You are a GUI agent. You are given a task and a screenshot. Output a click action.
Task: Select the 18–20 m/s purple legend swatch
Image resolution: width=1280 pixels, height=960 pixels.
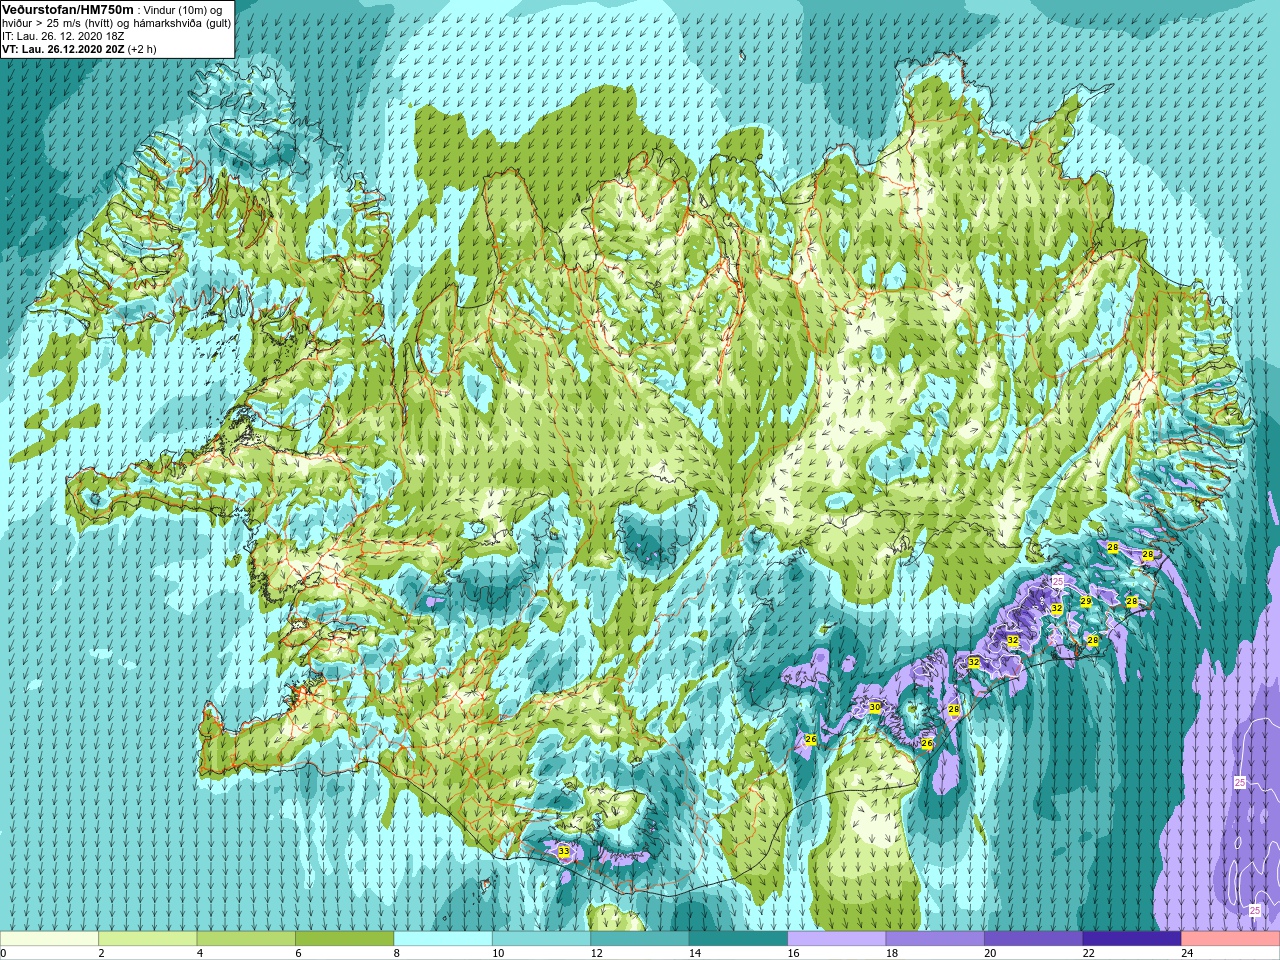(x=935, y=939)
